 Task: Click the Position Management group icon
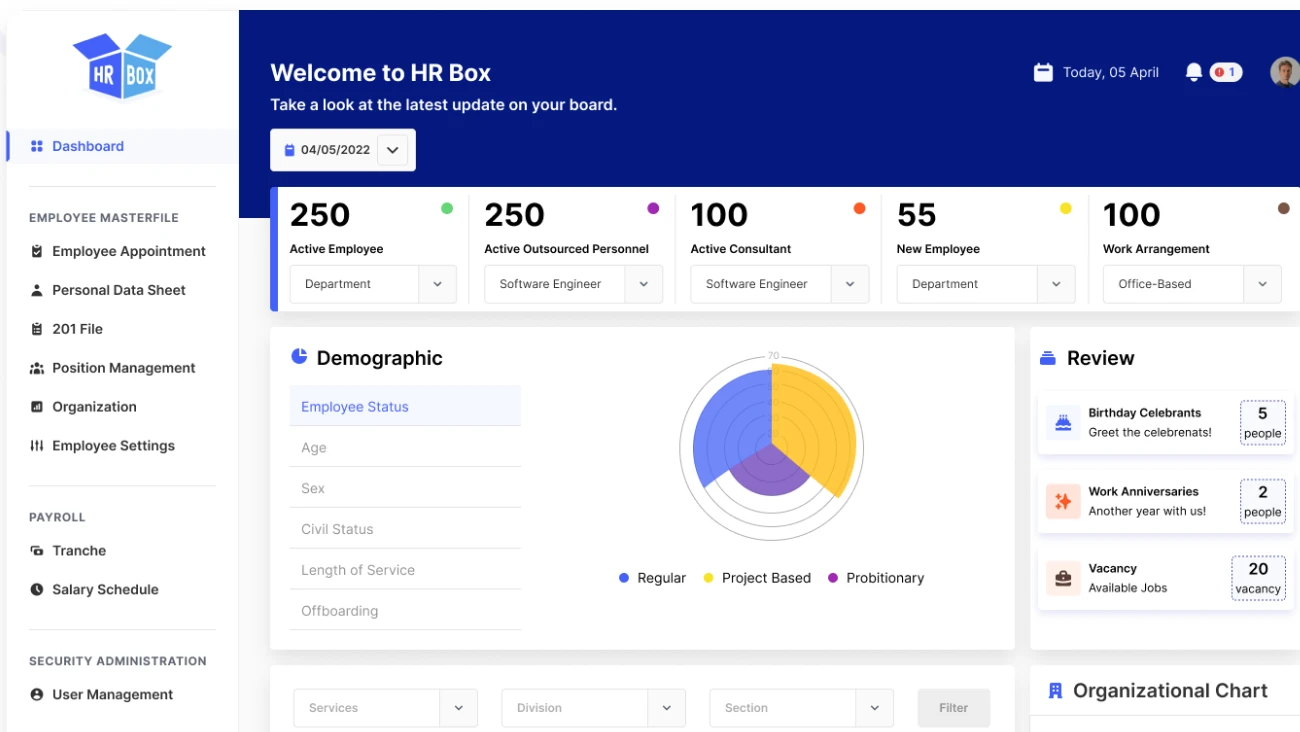pyautogui.click(x=37, y=368)
